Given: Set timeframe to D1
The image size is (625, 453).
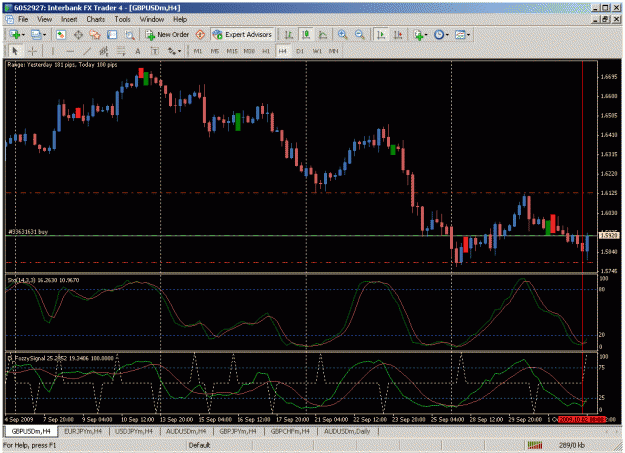Looking at the screenshot, I should click(300, 51).
